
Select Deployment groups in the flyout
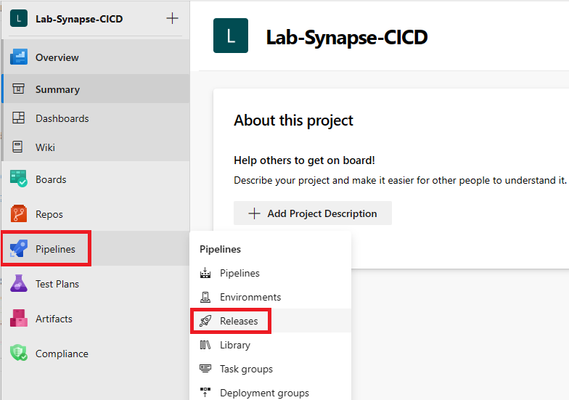265,393
